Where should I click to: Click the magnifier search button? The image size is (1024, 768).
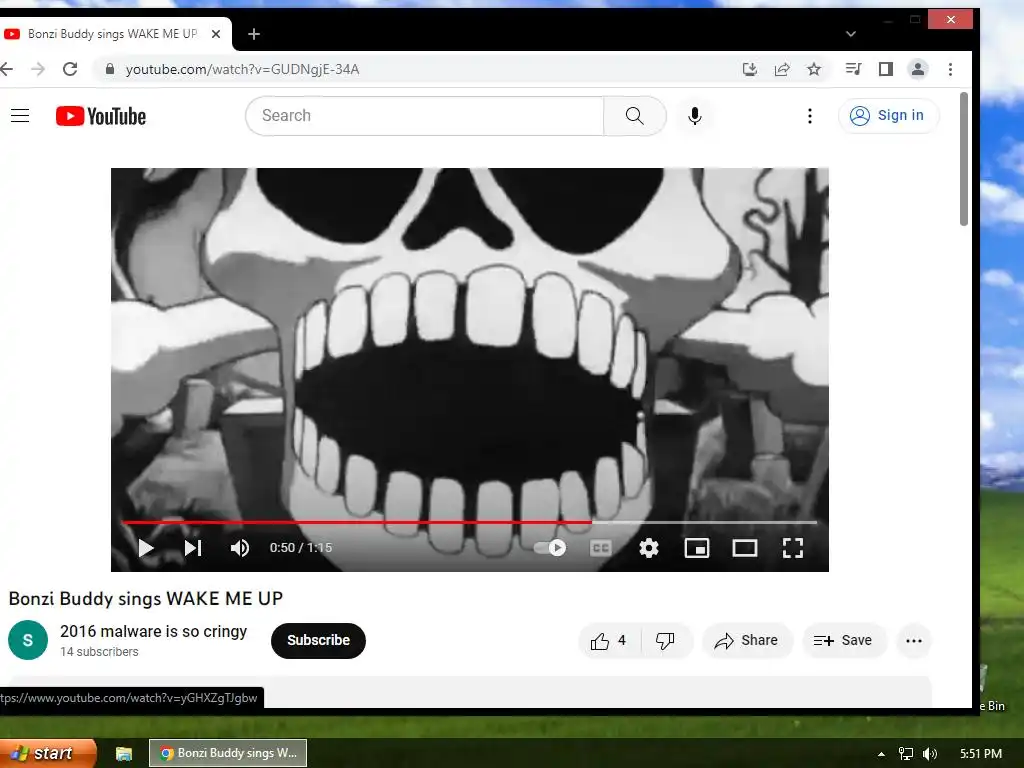[635, 116]
